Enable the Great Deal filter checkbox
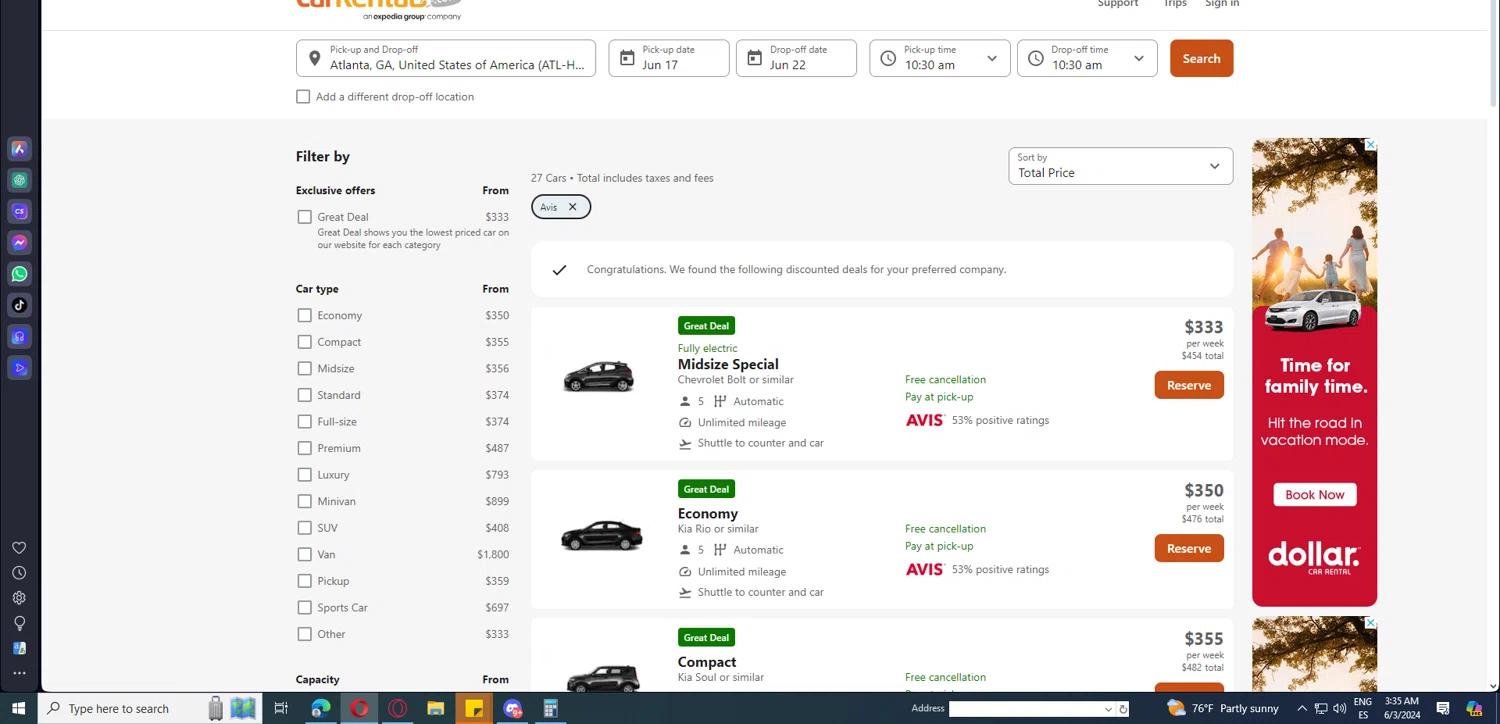Image resolution: width=1500 pixels, height=724 pixels. click(x=304, y=217)
